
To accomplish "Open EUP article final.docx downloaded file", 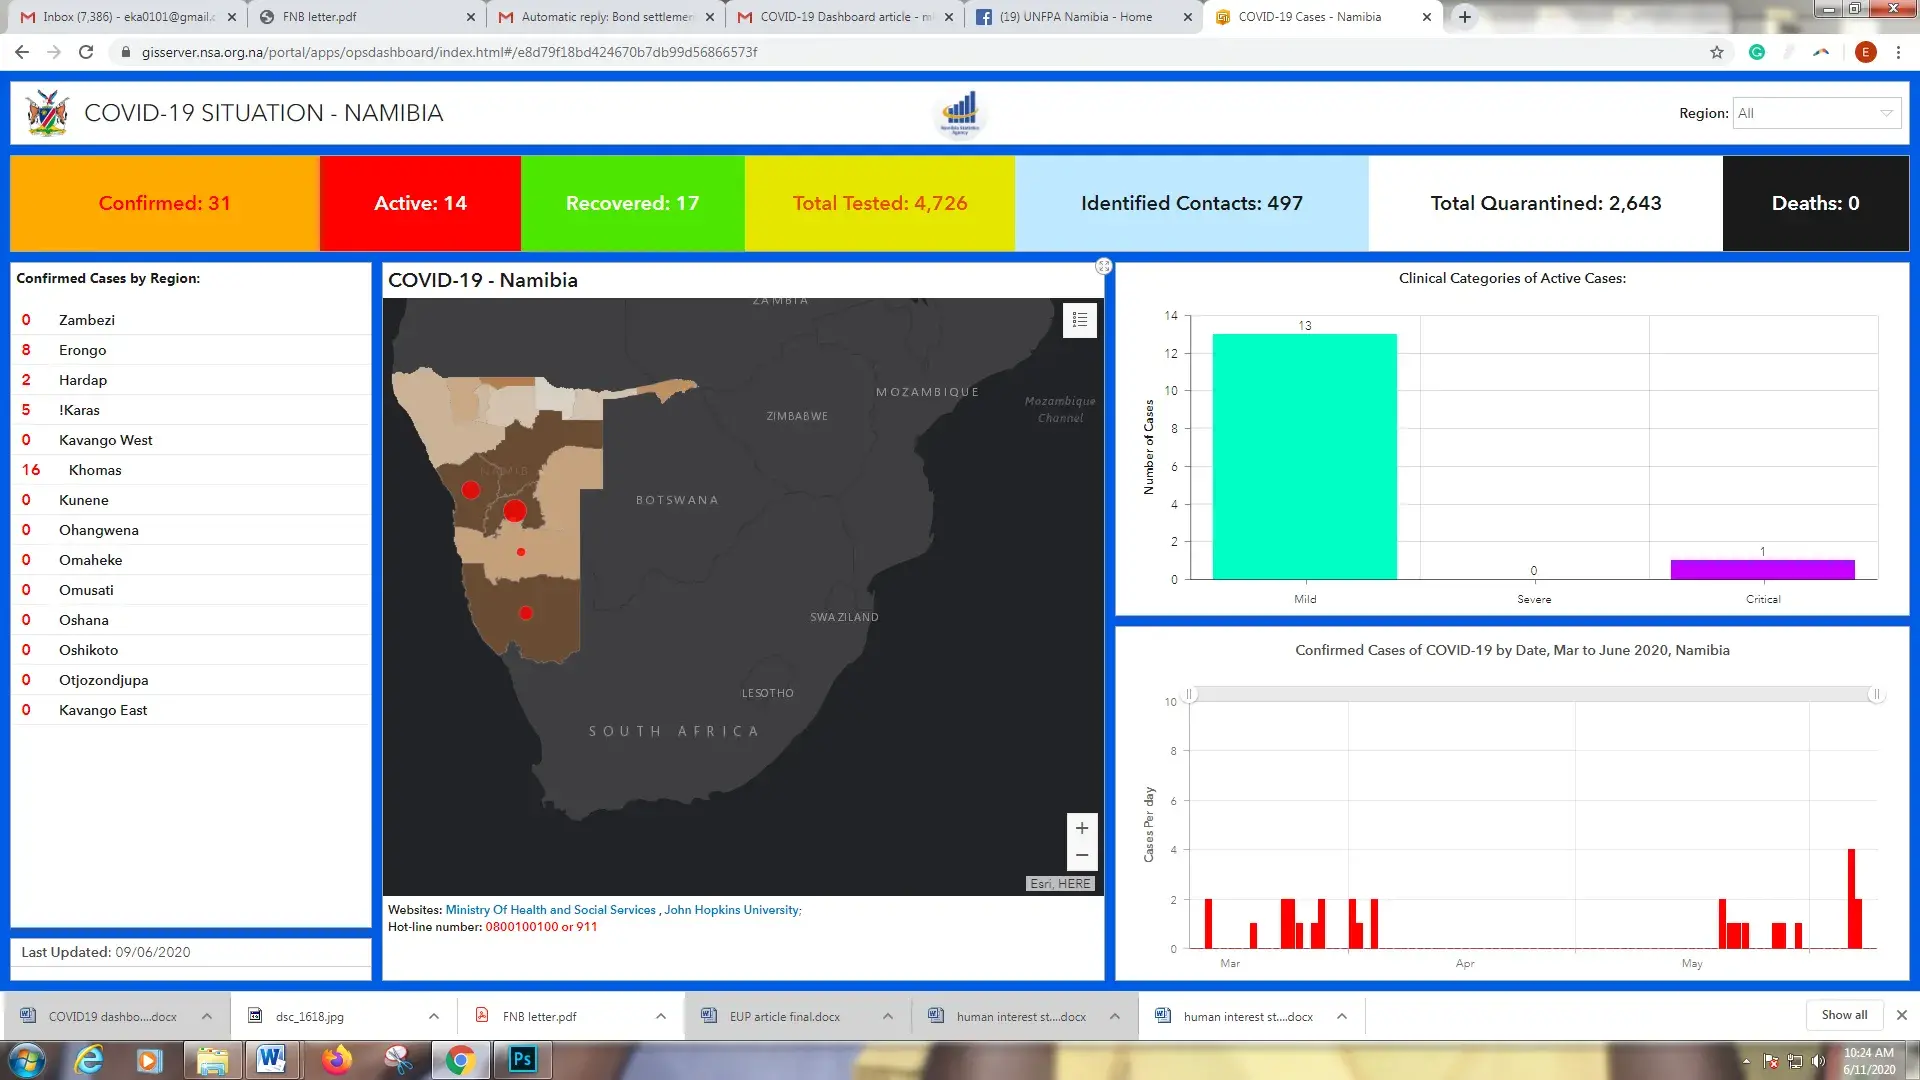I will tap(782, 1016).
